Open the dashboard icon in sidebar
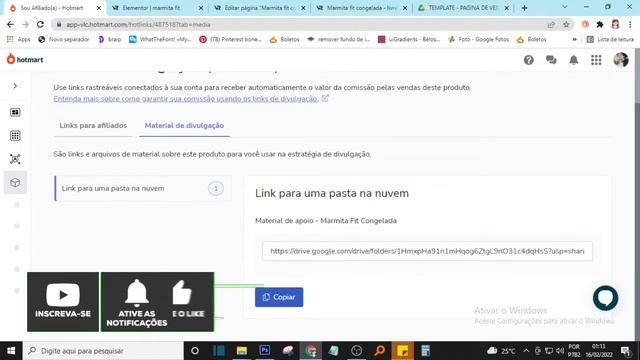 [15, 112]
